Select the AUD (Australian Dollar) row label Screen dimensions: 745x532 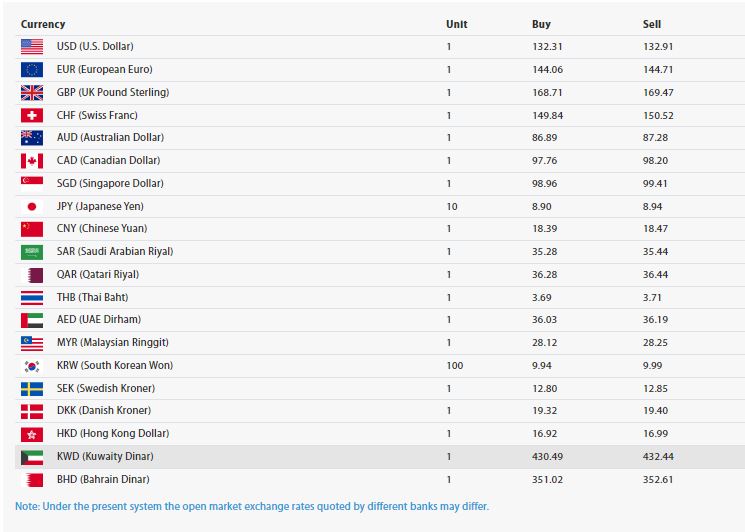point(110,137)
